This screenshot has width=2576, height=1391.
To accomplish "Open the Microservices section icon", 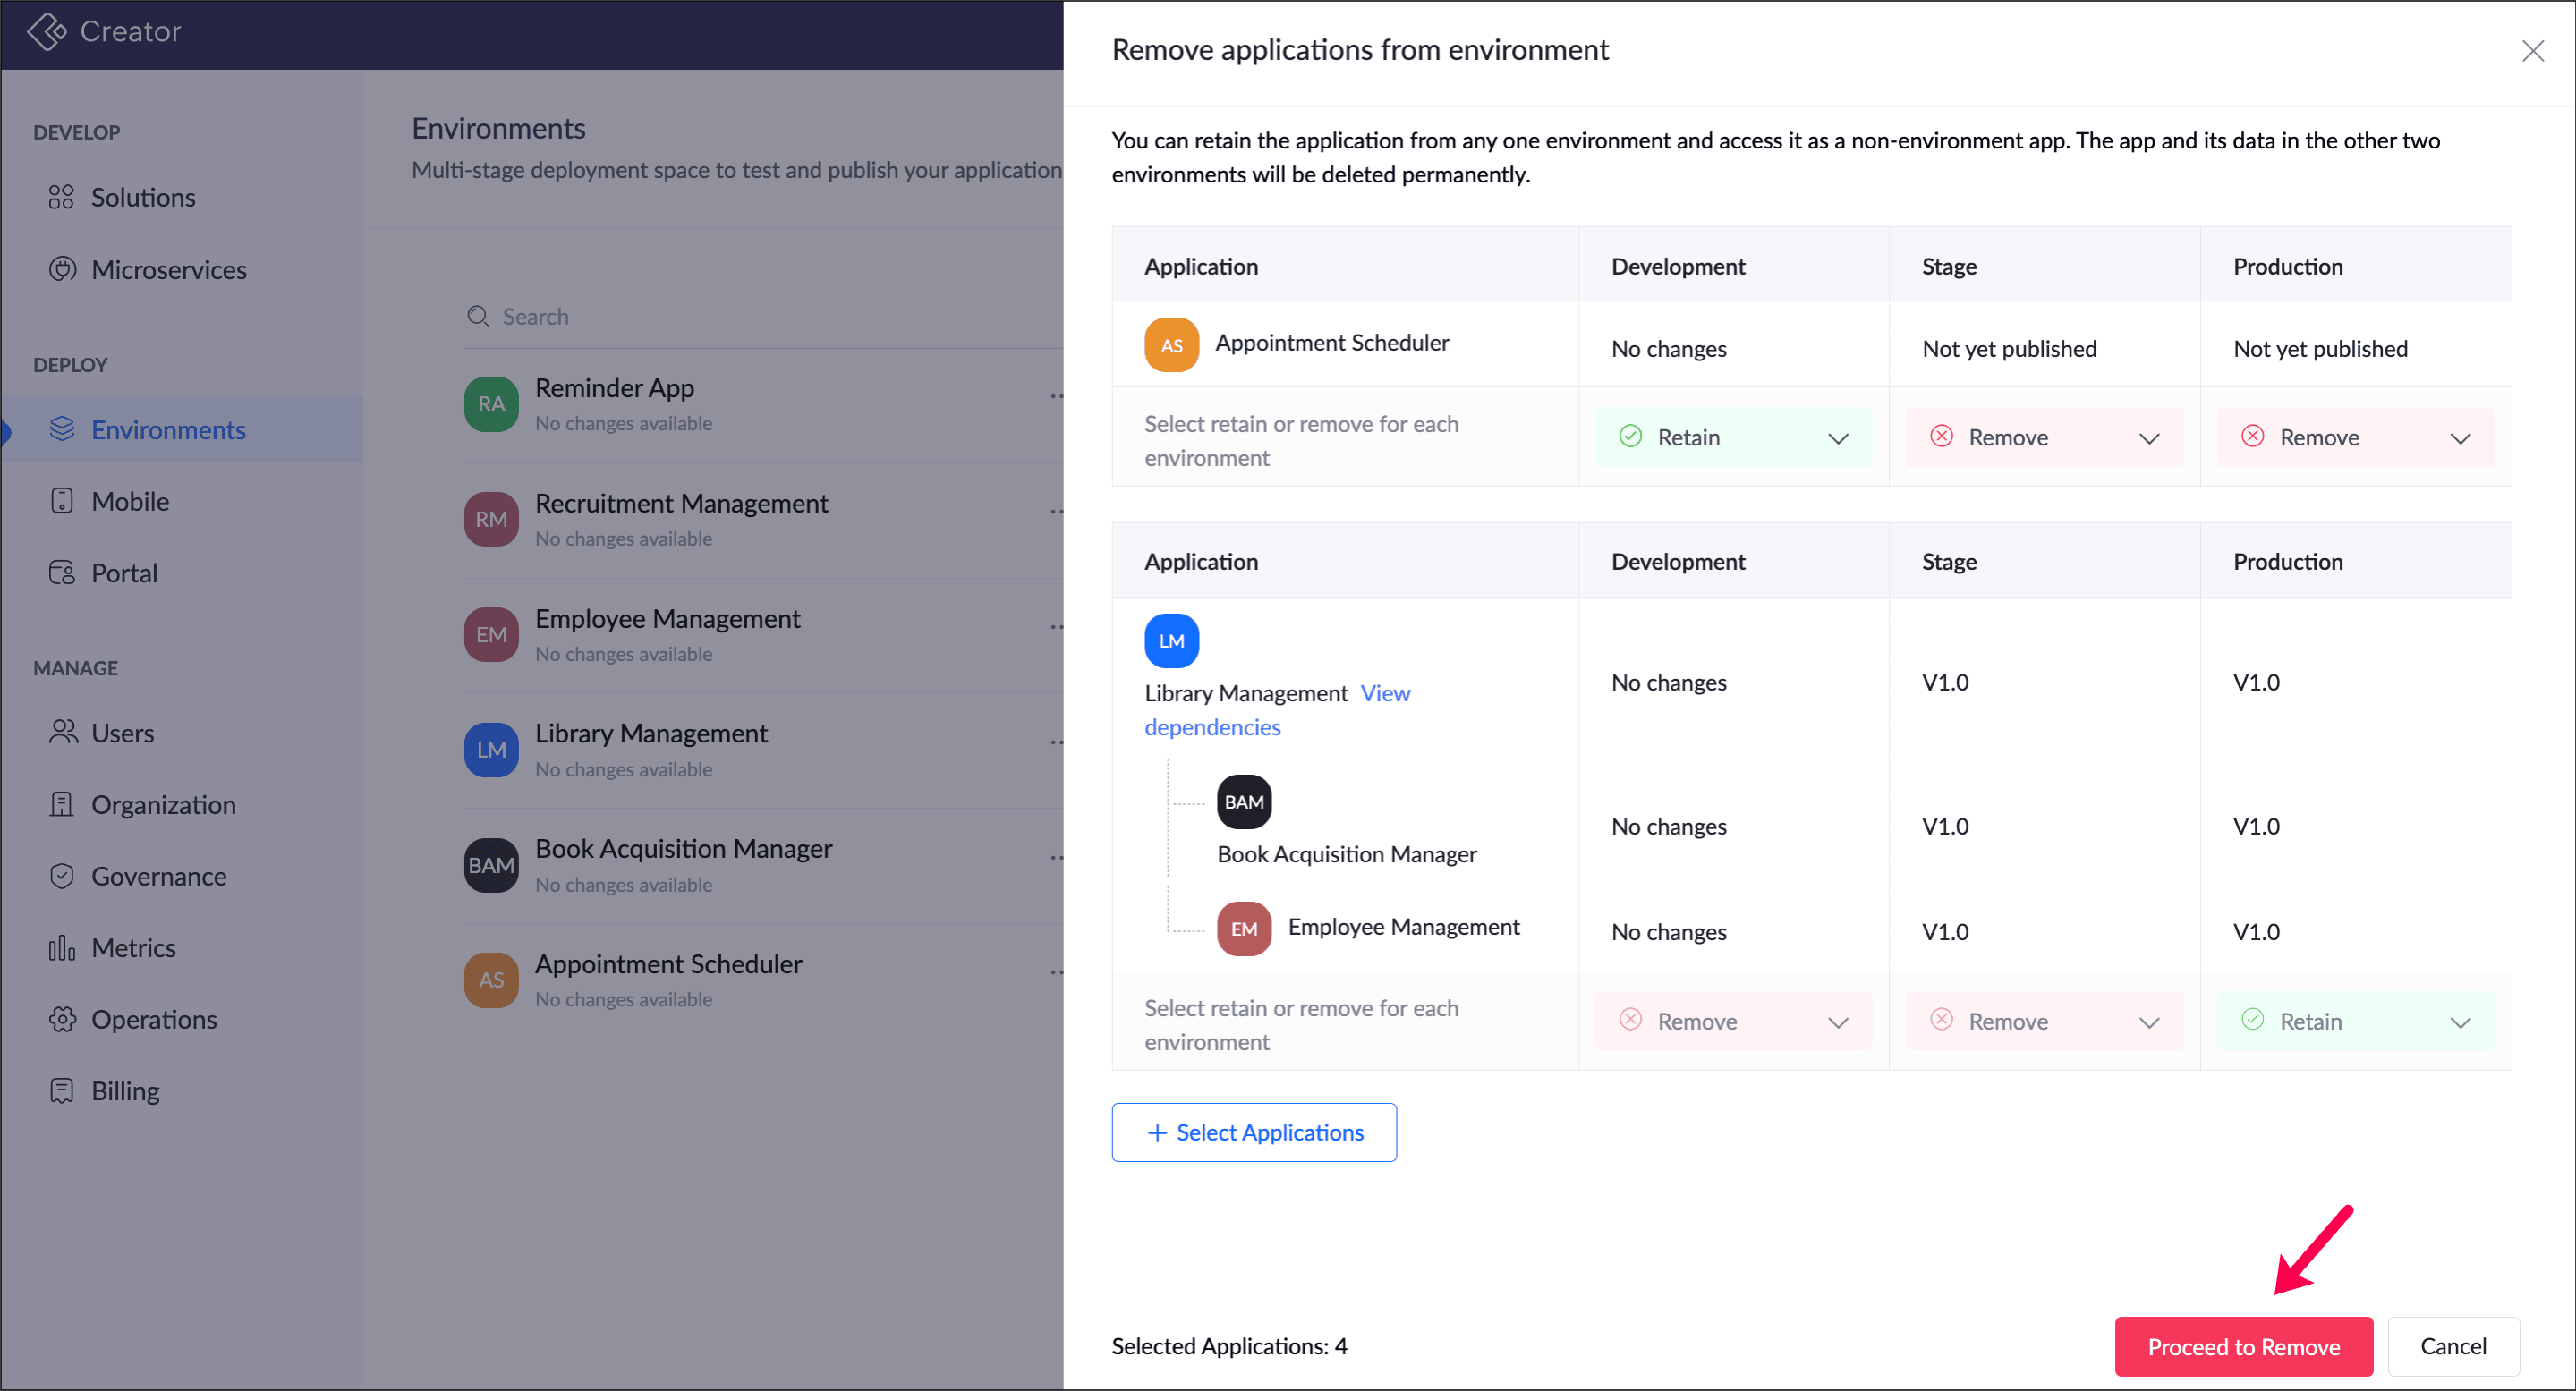I will coord(62,269).
